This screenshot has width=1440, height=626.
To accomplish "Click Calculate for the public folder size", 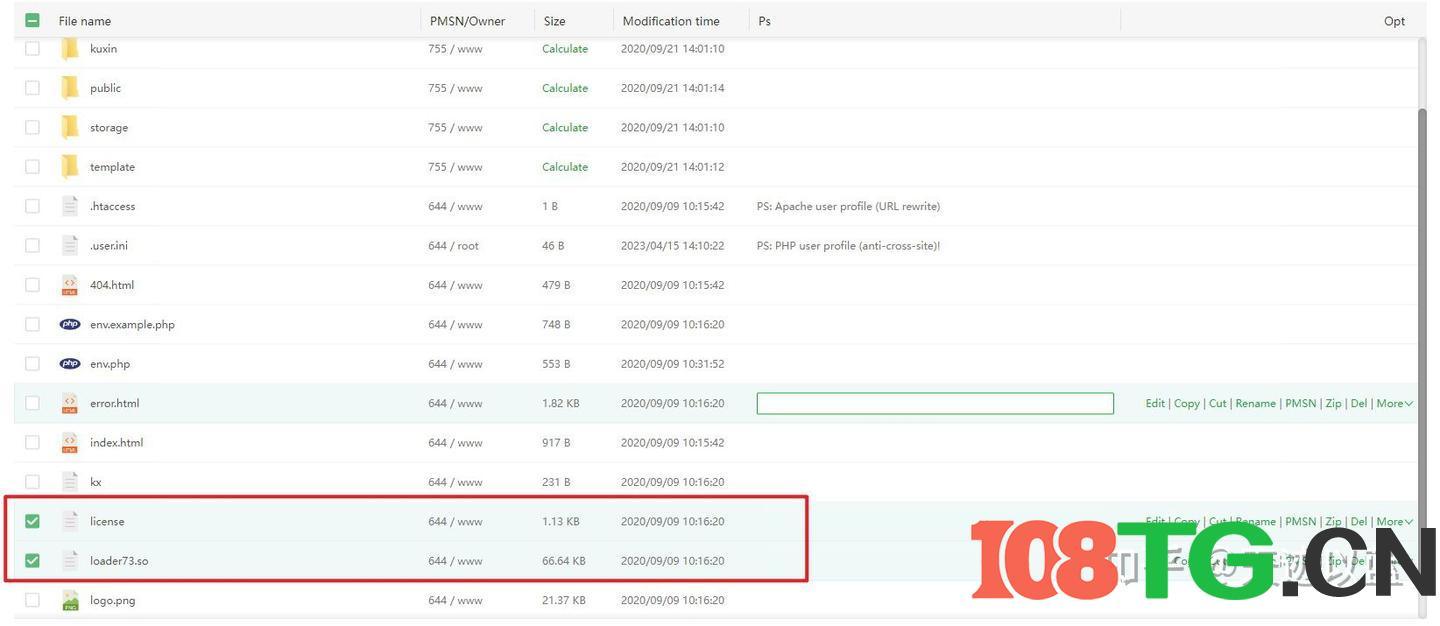I will coord(565,87).
